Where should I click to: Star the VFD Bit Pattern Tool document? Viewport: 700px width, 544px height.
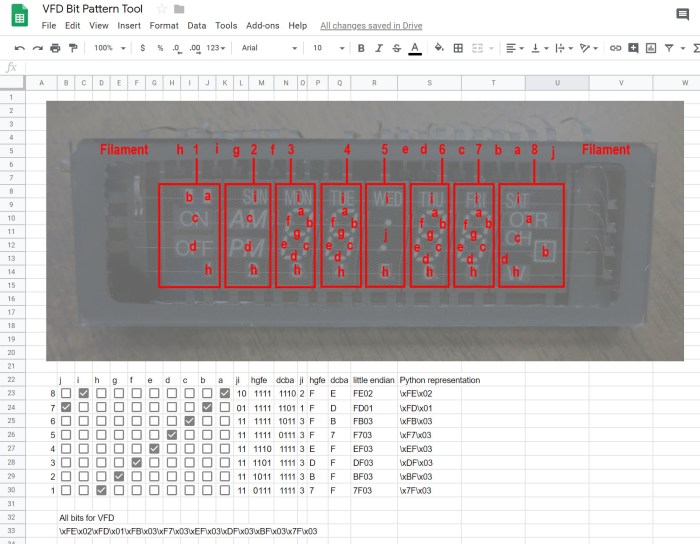pyautogui.click(x=162, y=9)
